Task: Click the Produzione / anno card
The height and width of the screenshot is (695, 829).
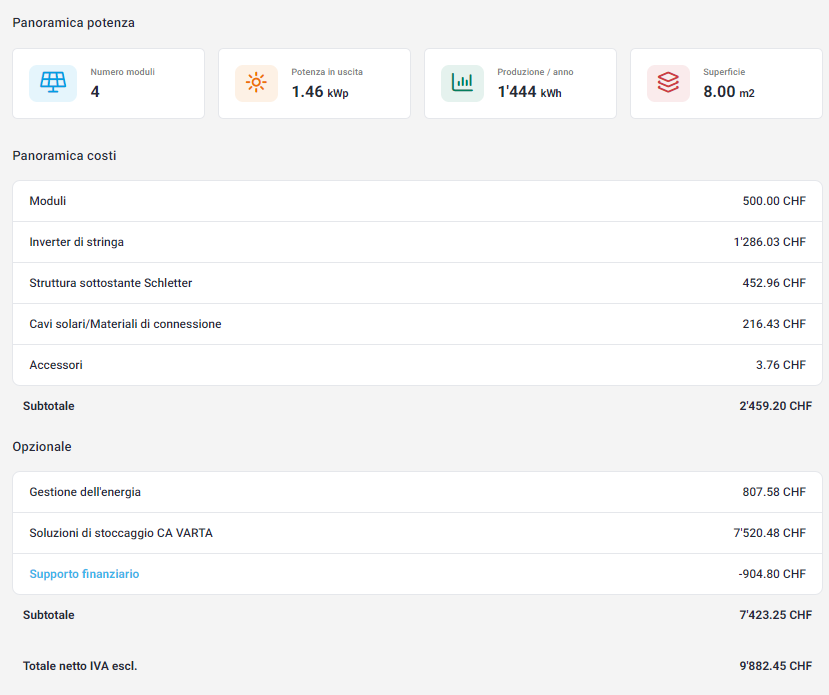Action: pyautogui.click(x=520, y=84)
